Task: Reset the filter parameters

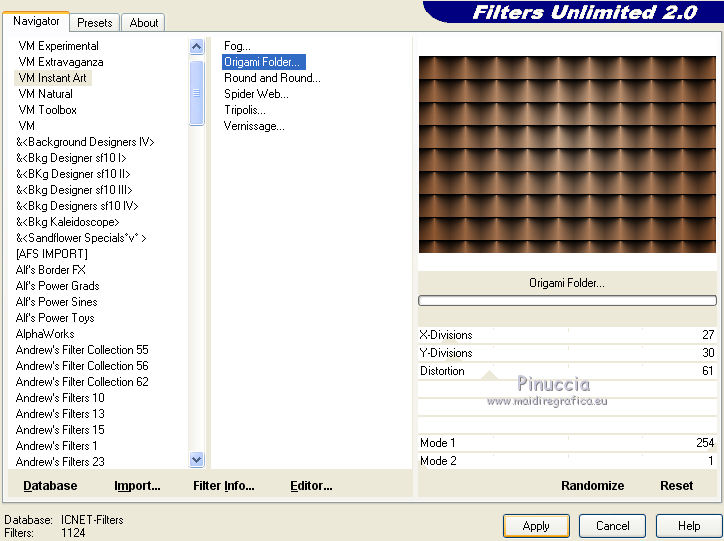Action: click(676, 486)
